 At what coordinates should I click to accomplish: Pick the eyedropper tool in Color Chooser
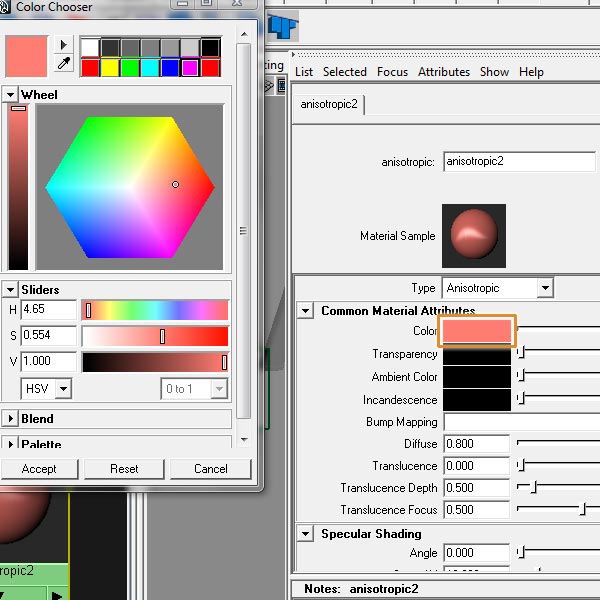[x=64, y=64]
